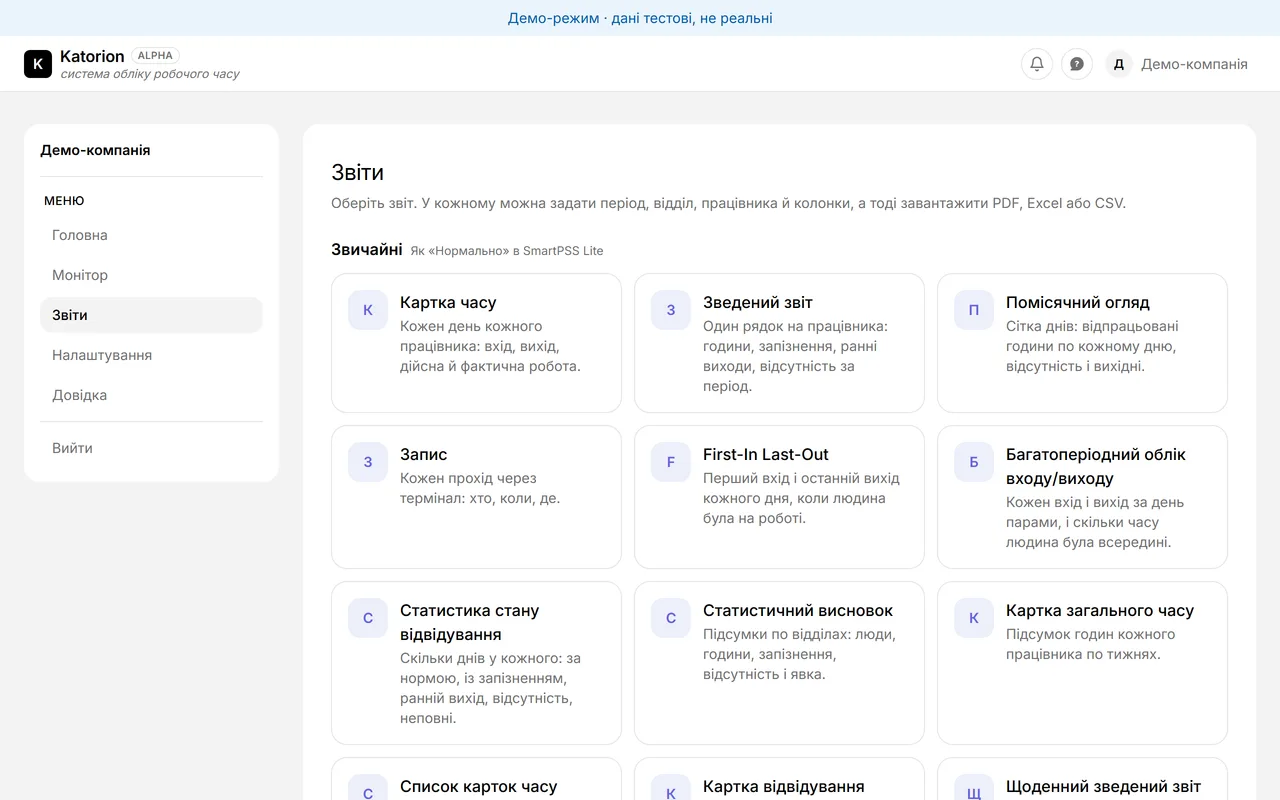Open the Помісячний огляд report
Screen dimensions: 1280x800
[x=1082, y=343]
